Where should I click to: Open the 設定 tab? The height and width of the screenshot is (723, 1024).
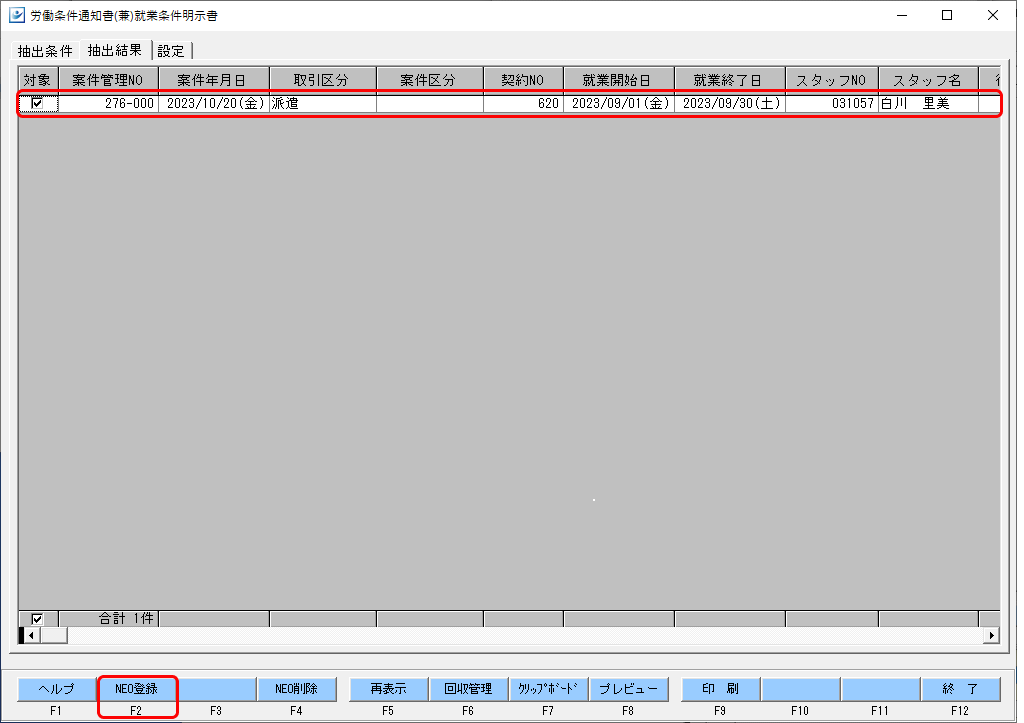pyautogui.click(x=171, y=51)
